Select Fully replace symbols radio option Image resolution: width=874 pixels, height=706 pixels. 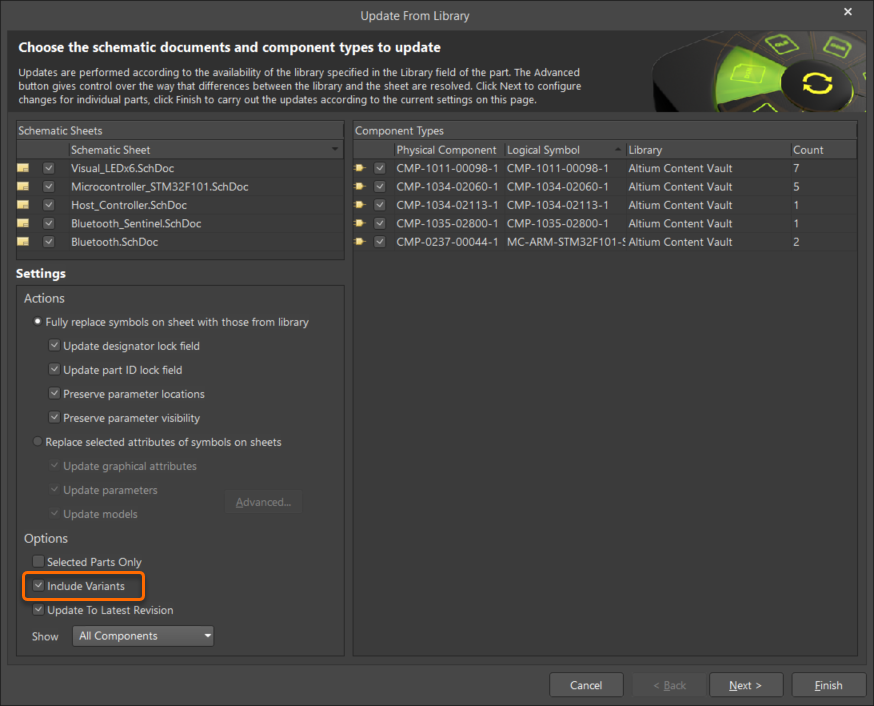click(37, 322)
